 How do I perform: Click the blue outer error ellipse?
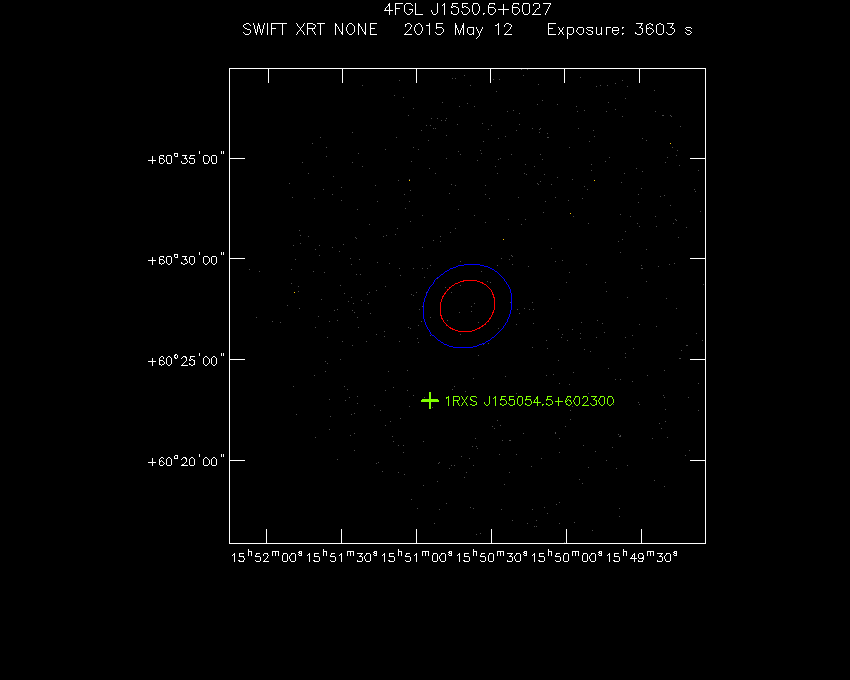tap(467, 306)
